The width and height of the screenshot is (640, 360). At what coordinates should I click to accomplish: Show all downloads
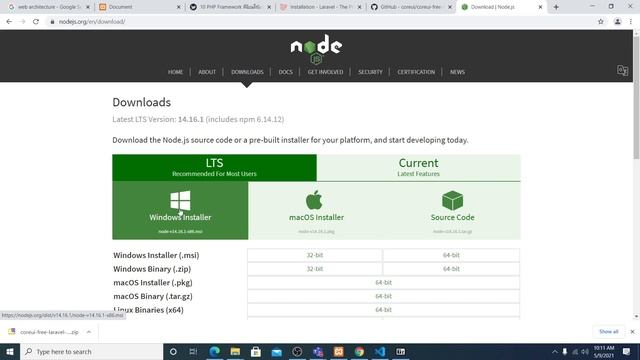pos(609,332)
